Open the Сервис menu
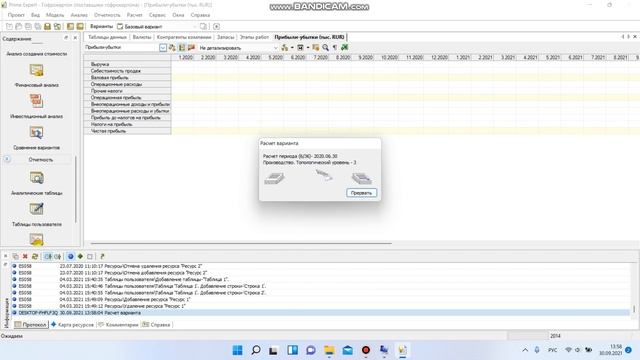Viewport: 640px width, 360px height. (x=157, y=15)
